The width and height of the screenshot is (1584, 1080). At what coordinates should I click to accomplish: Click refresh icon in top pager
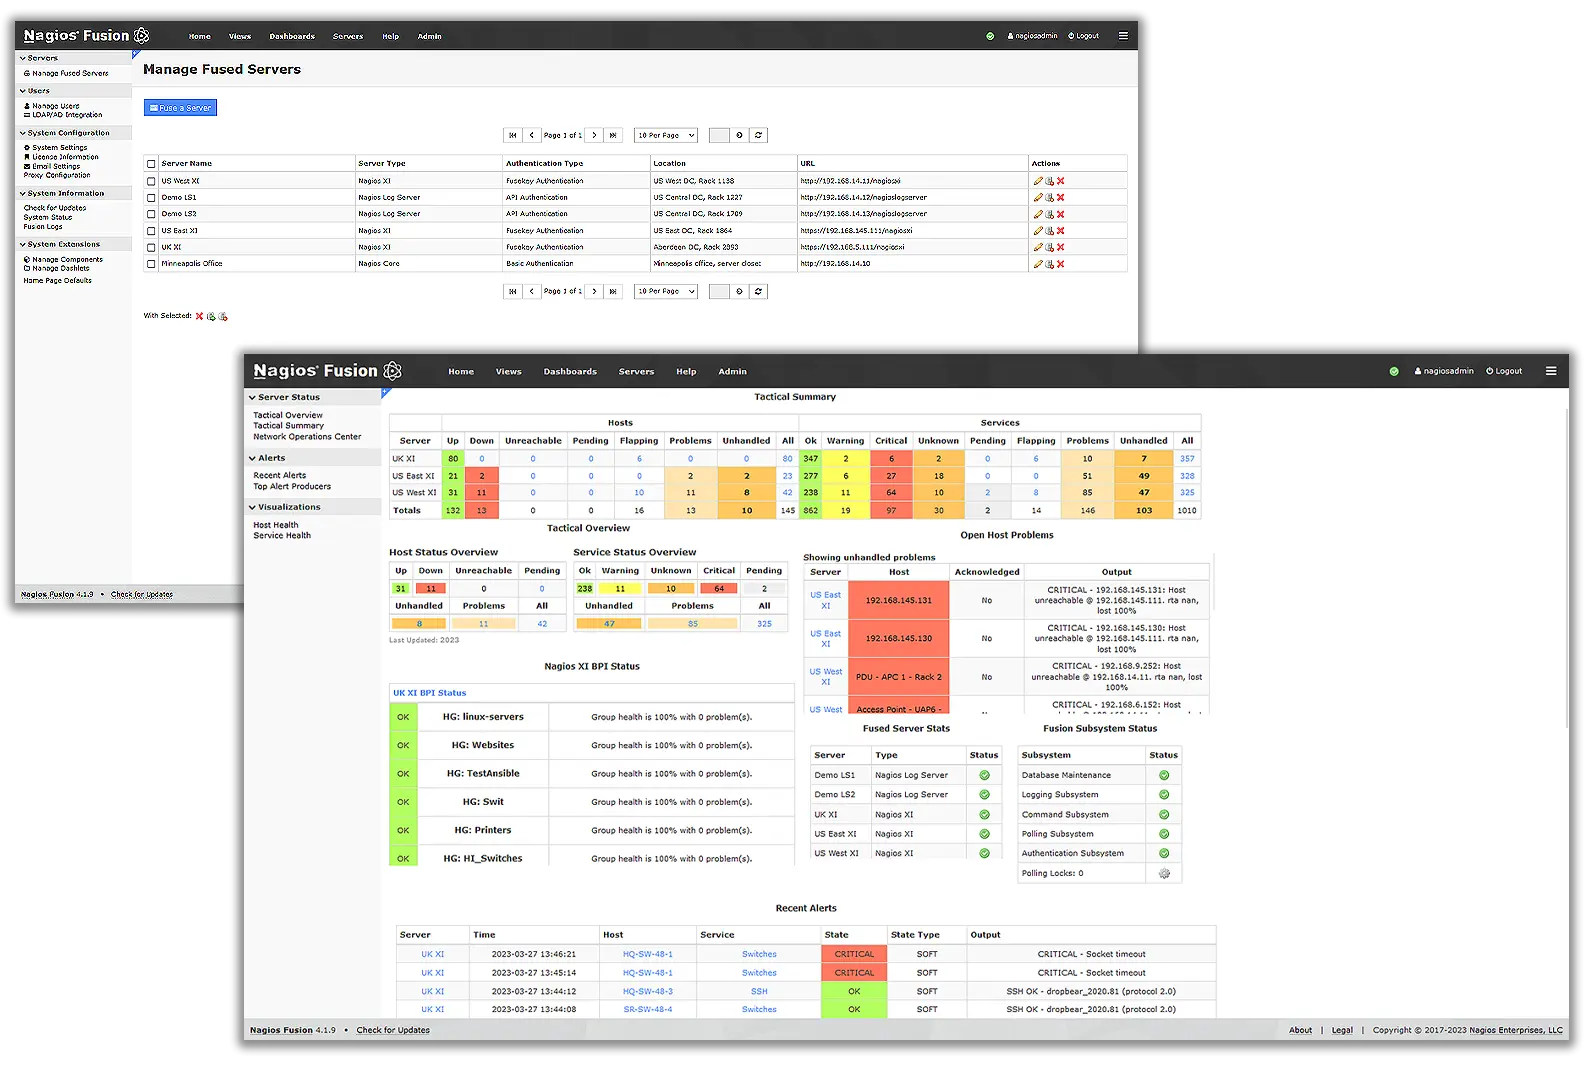click(759, 135)
